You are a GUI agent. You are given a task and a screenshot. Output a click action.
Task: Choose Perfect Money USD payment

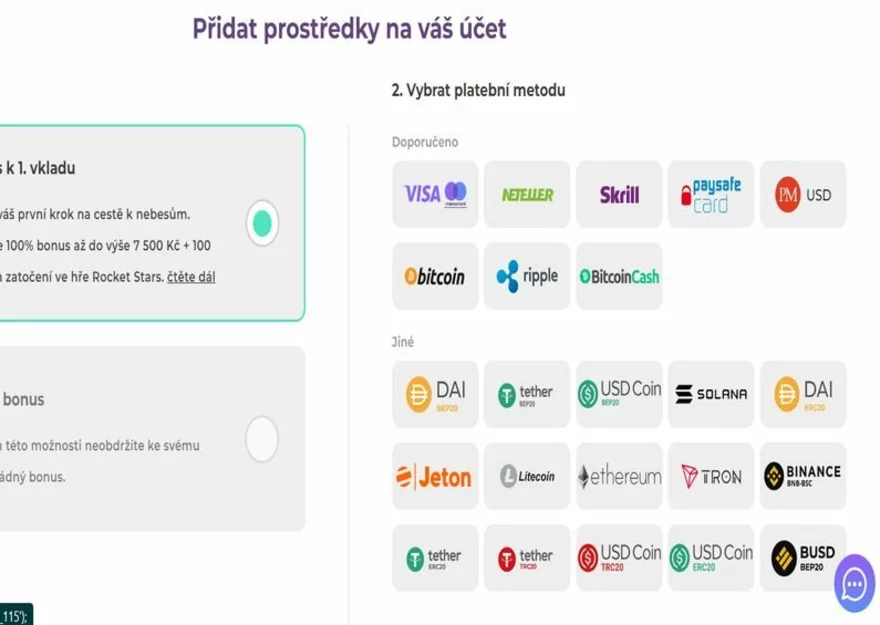click(x=803, y=194)
